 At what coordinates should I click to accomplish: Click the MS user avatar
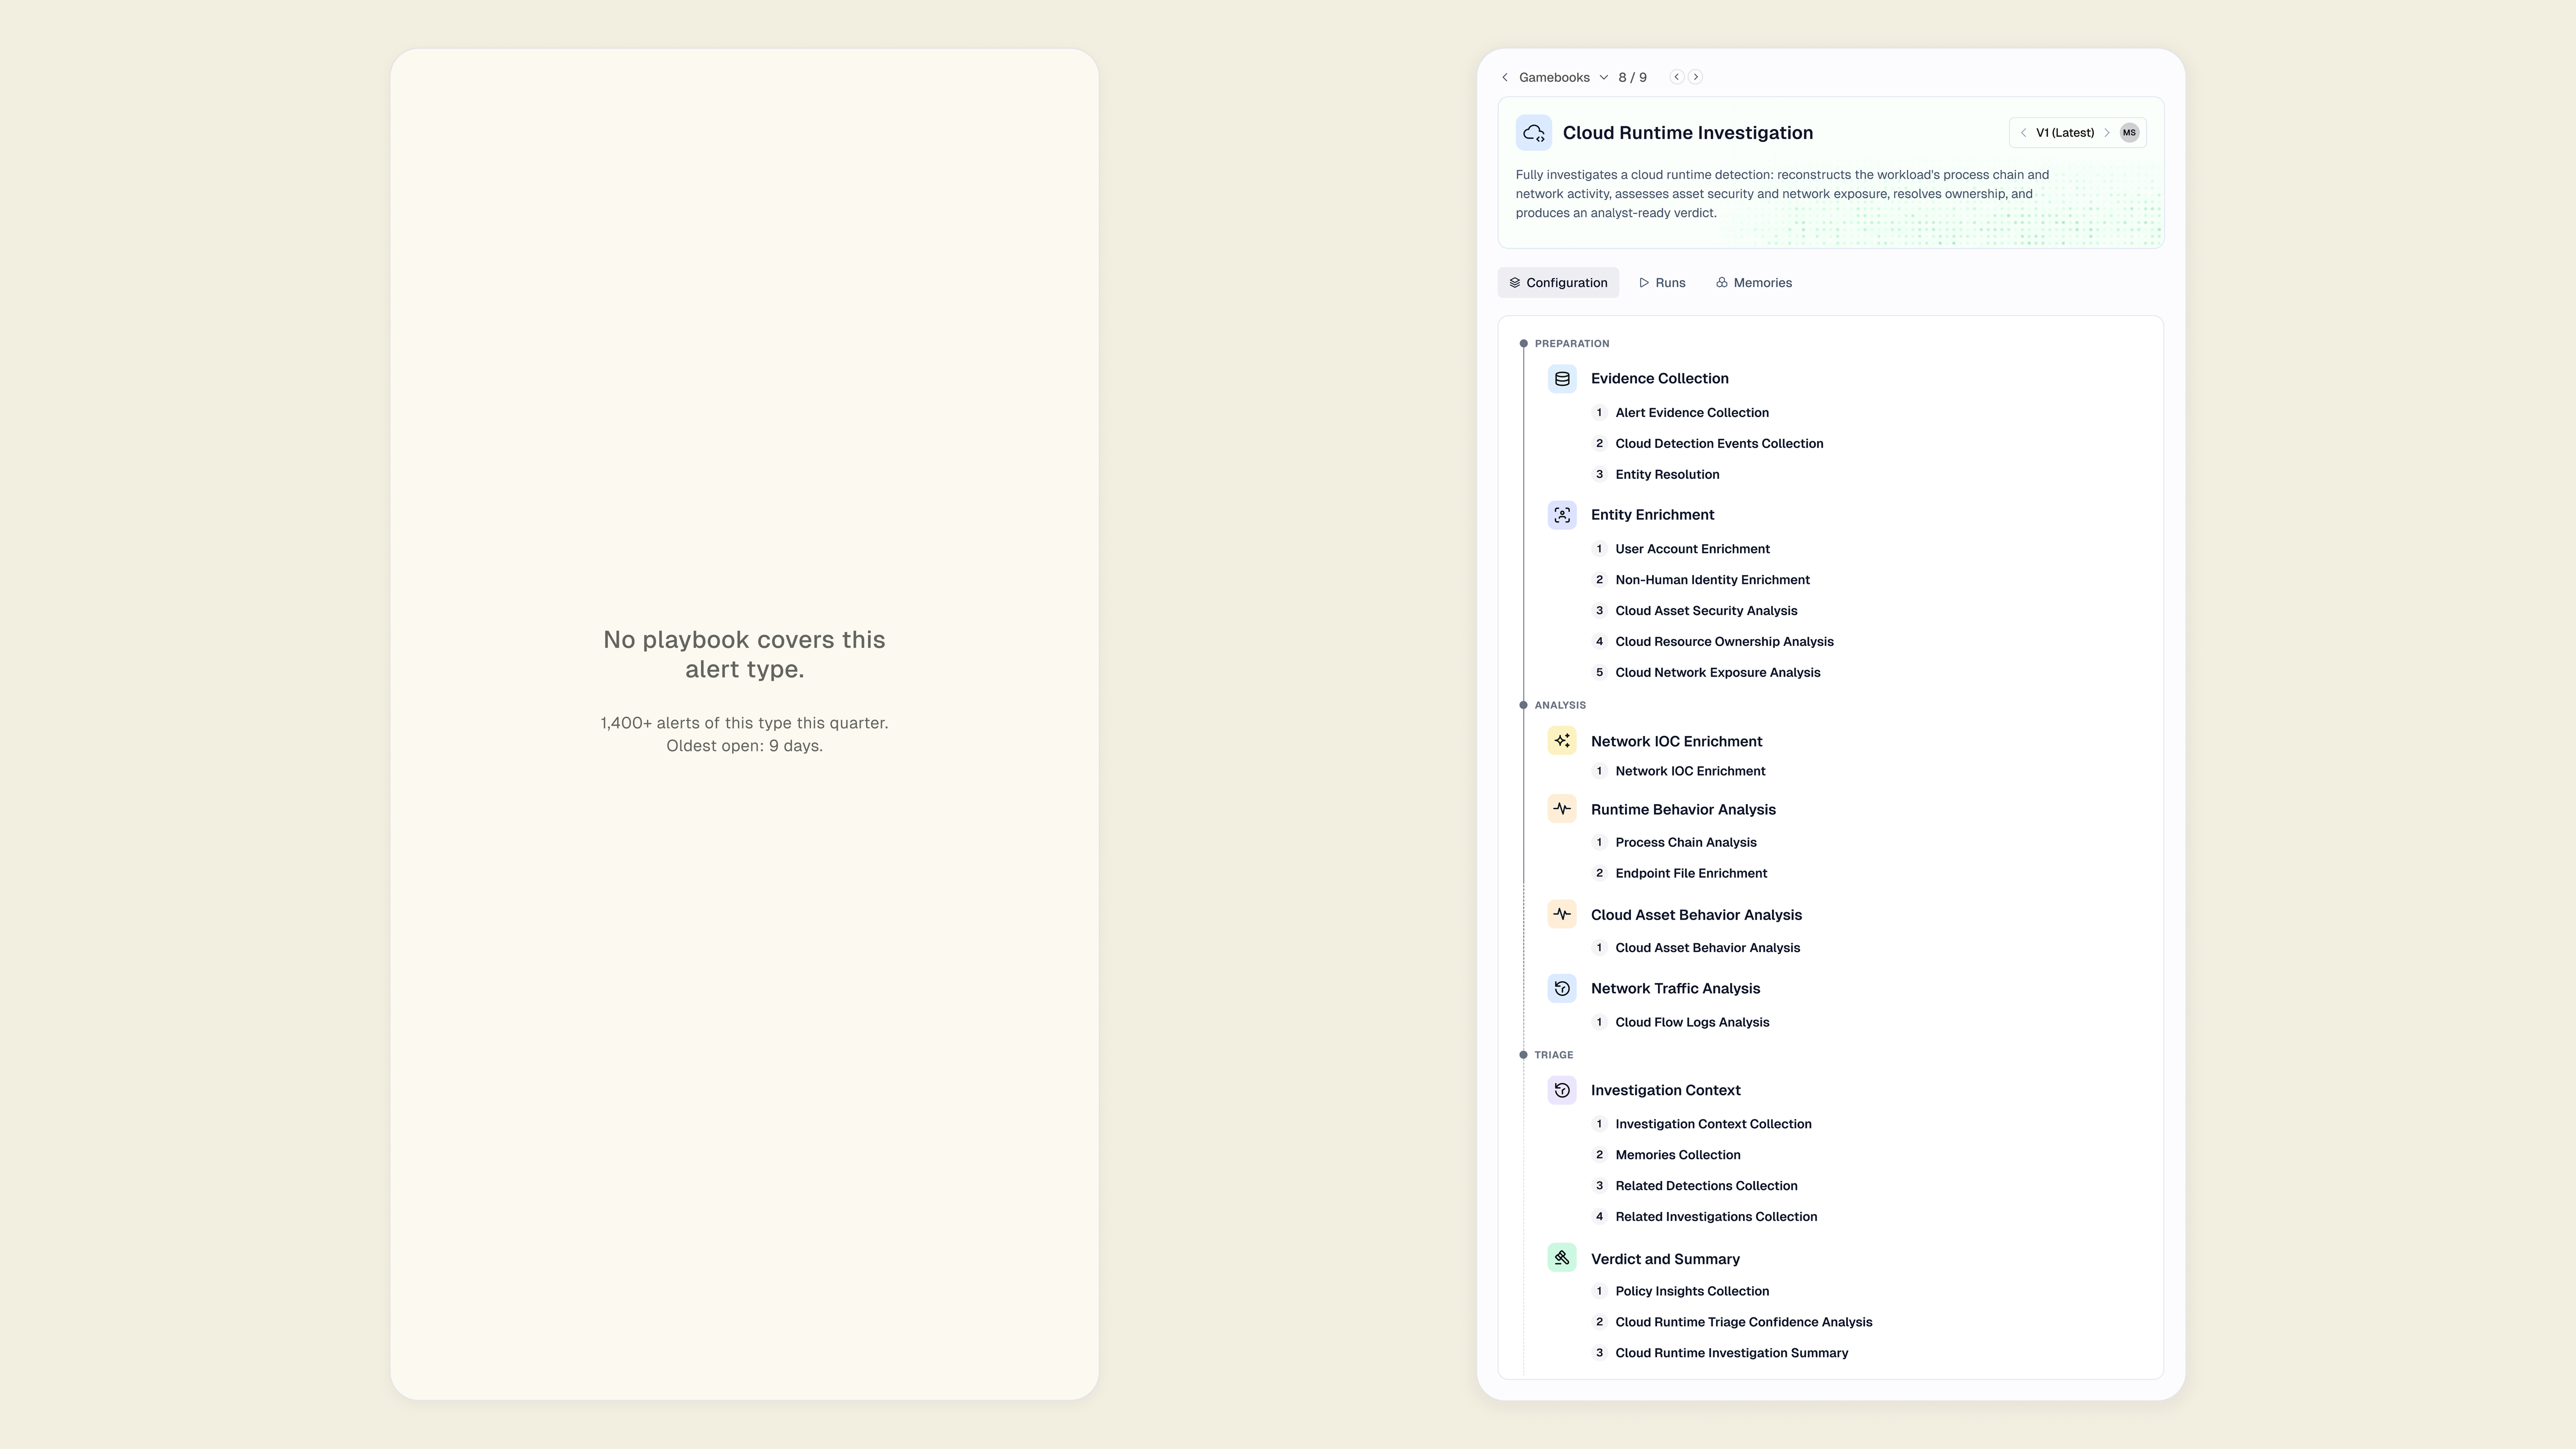(x=2129, y=133)
